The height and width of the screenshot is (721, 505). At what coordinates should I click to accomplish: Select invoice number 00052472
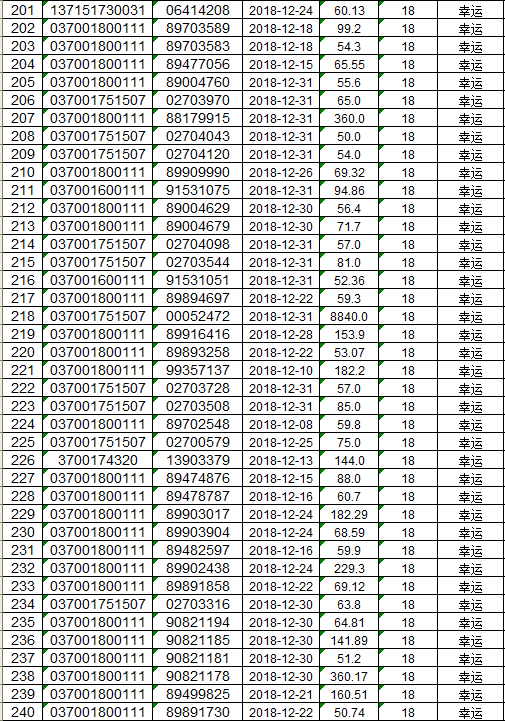pyautogui.click(x=197, y=316)
